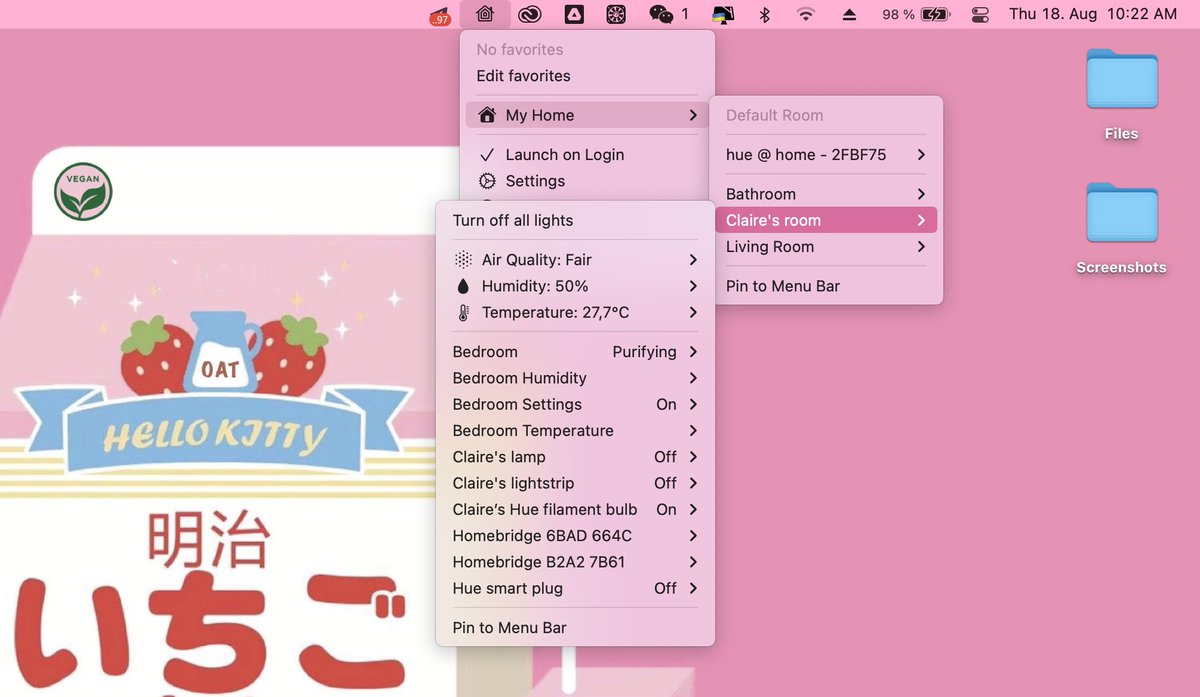The image size is (1200, 697).
Task: Click the date and time in menu bar
Action: click(x=1093, y=14)
